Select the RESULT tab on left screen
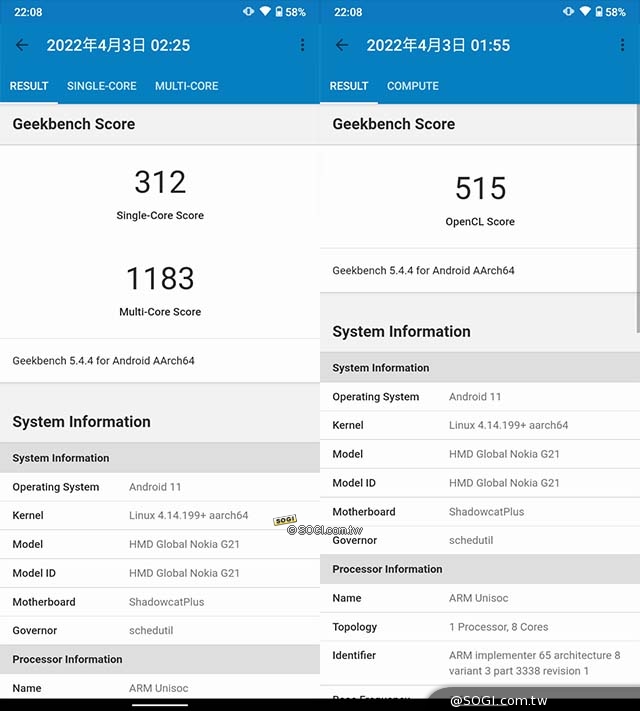The height and width of the screenshot is (711, 640). pos(29,86)
